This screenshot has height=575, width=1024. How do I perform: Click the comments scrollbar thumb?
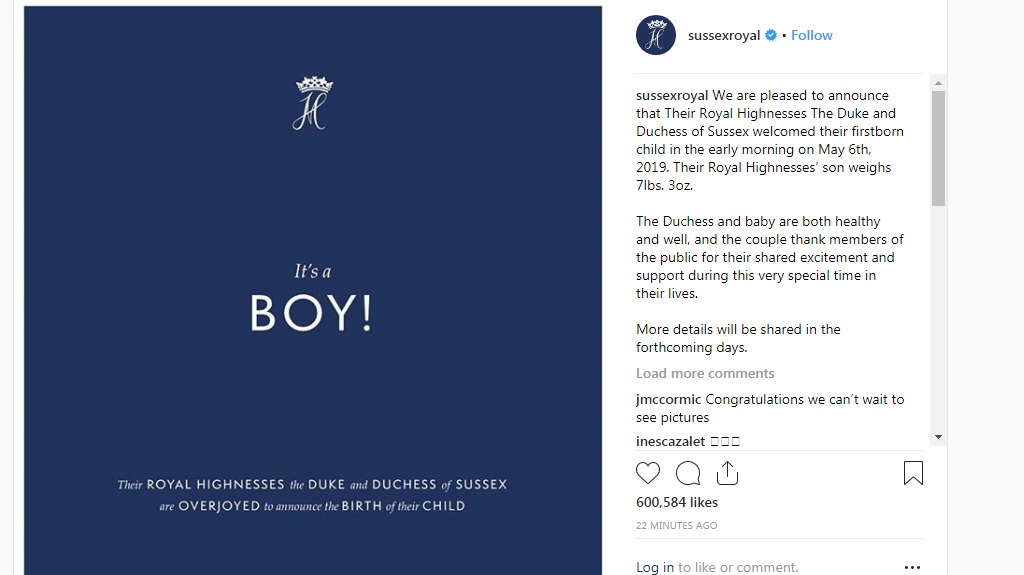click(x=938, y=148)
